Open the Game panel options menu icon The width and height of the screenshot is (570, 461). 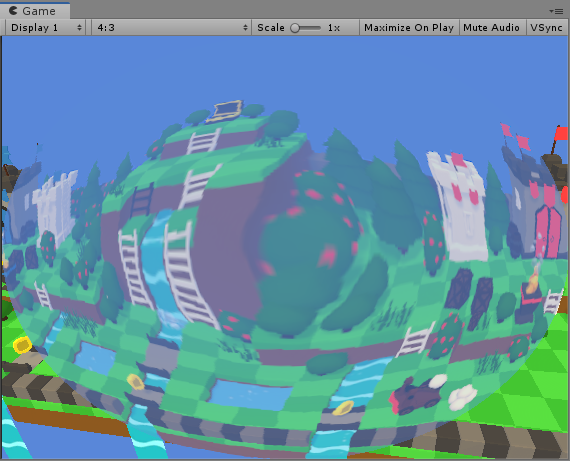[x=557, y=12]
